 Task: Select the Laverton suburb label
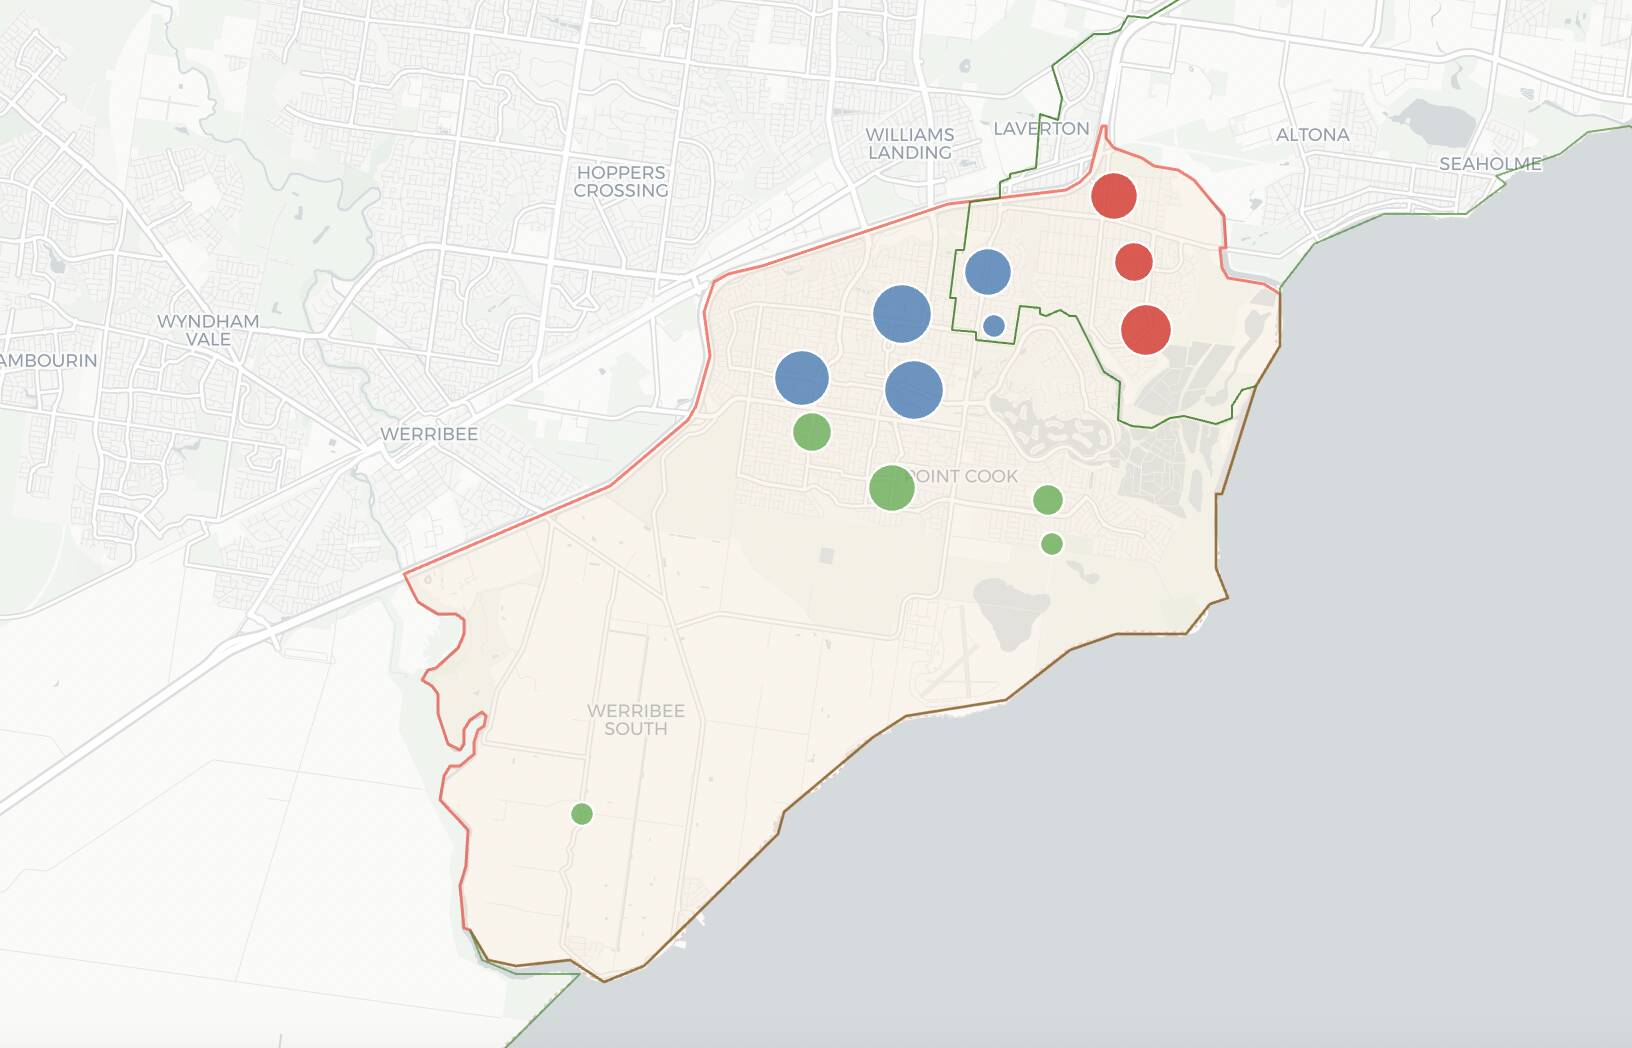point(1043,128)
